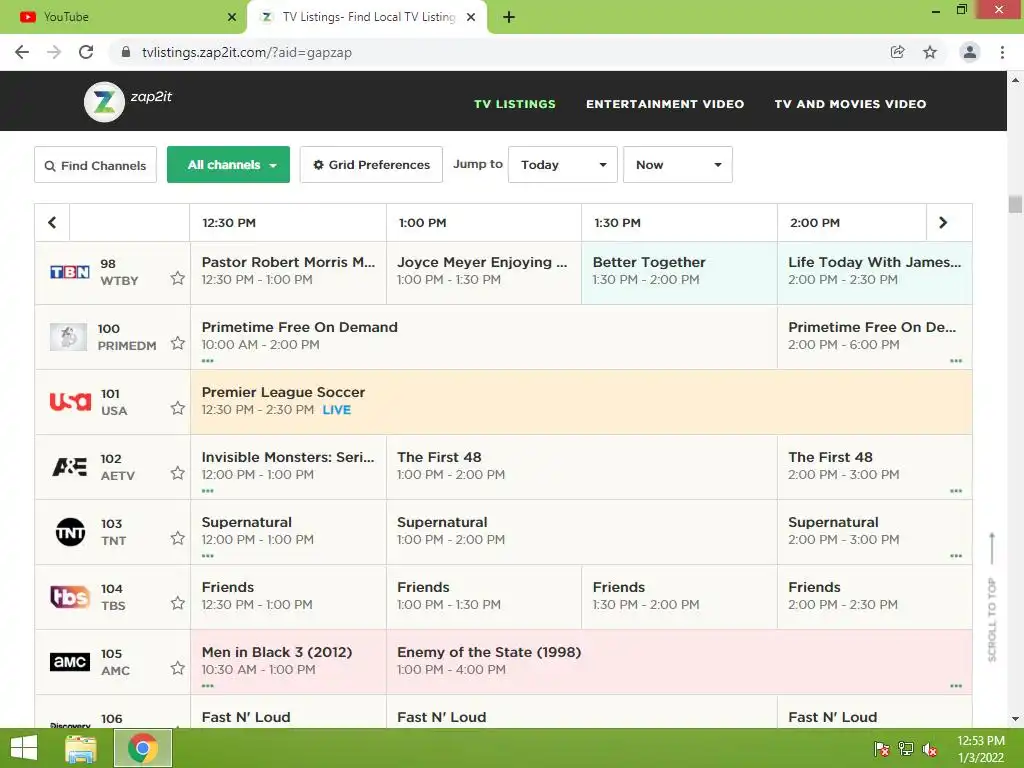The width and height of the screenshot is (1024, 768).
Task: Advance grid with right arrow
Action: (942, 223)
